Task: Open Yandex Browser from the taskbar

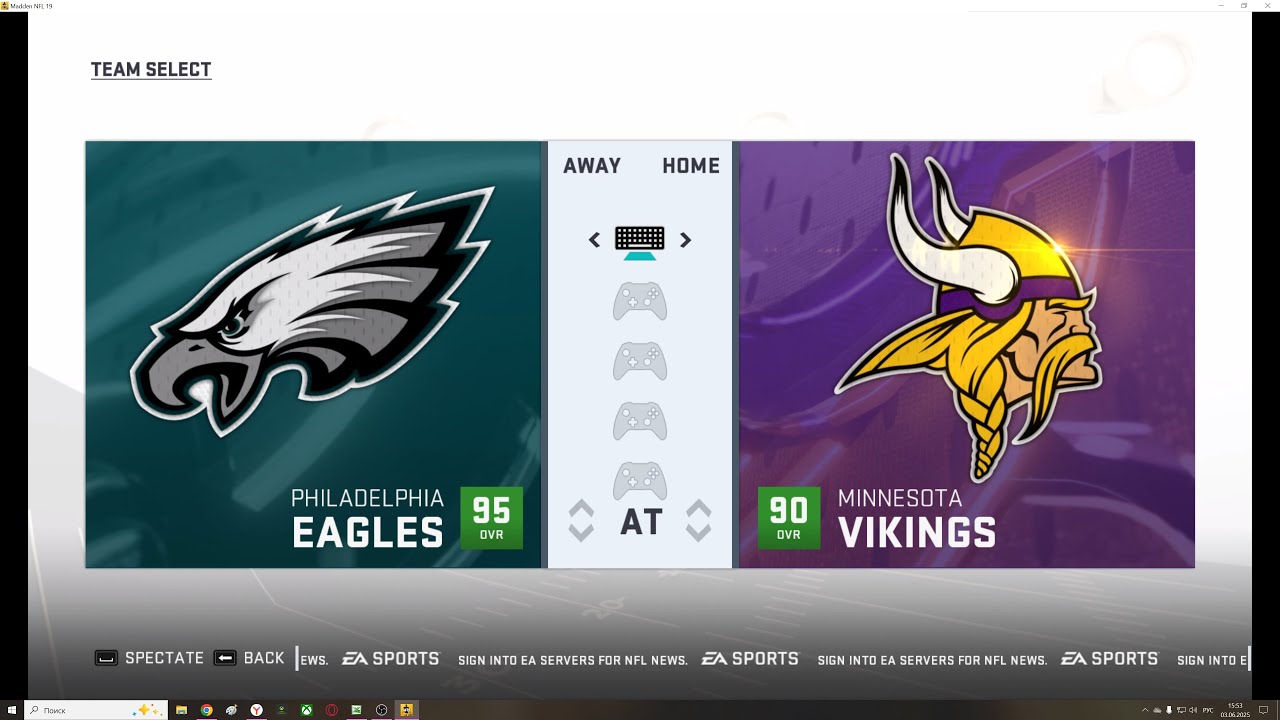Action: point(256,710)
